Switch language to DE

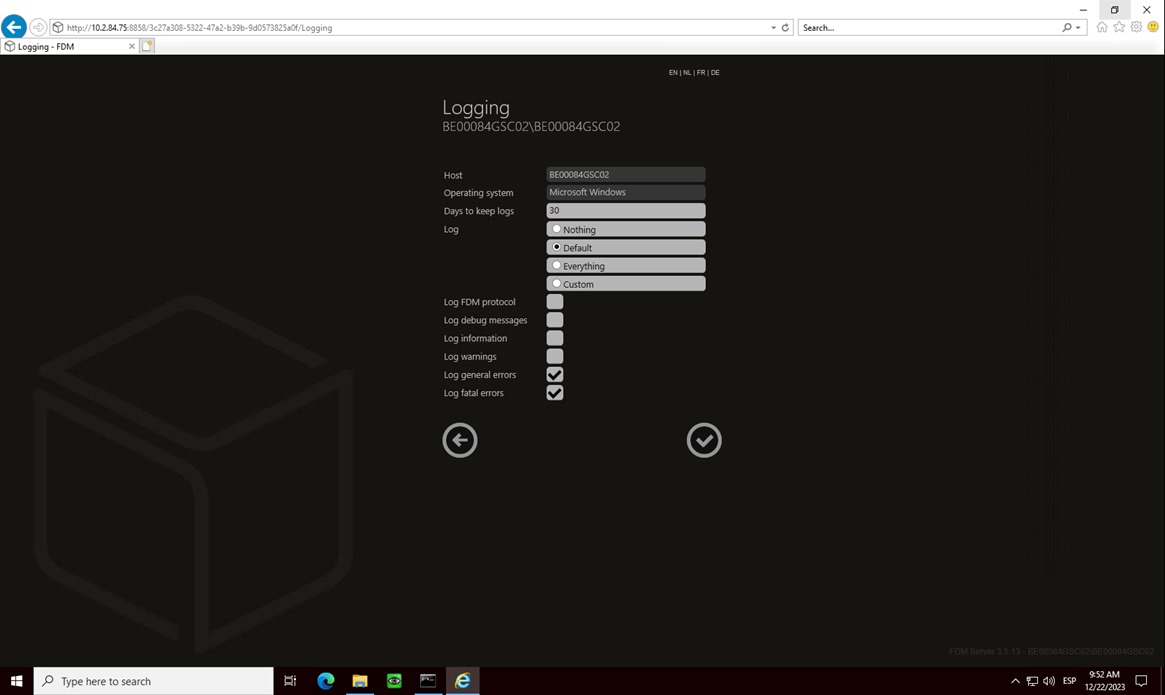coord(715,73)
